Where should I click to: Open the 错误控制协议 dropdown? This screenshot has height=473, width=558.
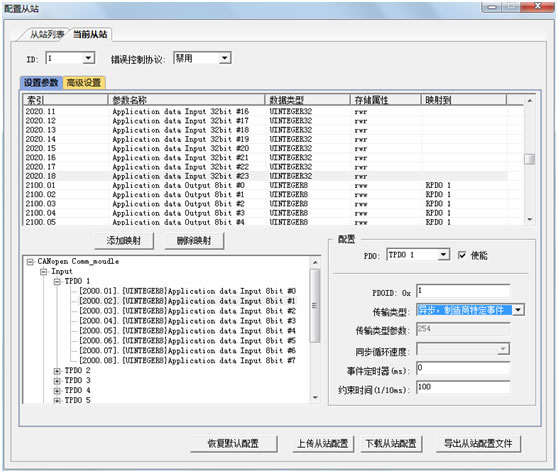pyautogui.click(x=224, y=58)
